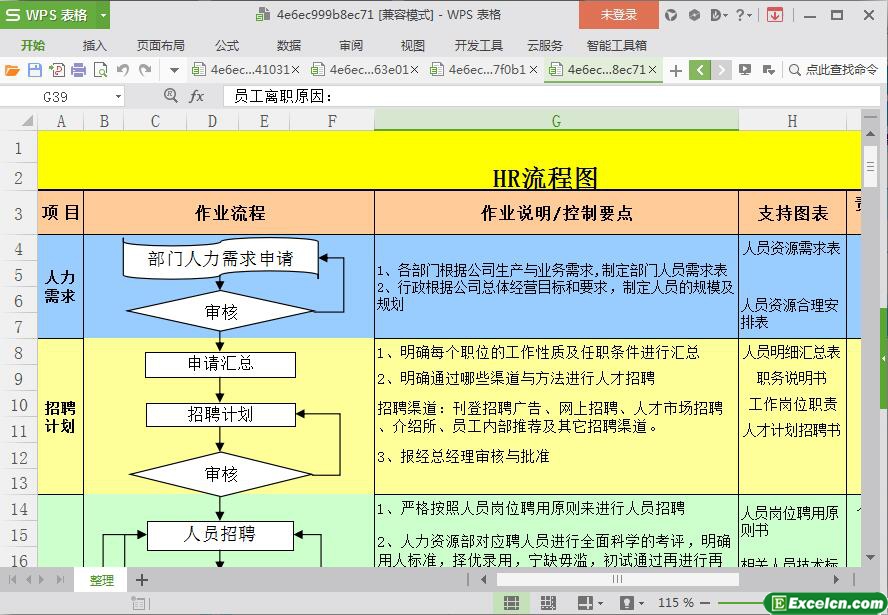Switch to the 开始 ribbon tab
This screenshot has width=888, height=615.
33,45
